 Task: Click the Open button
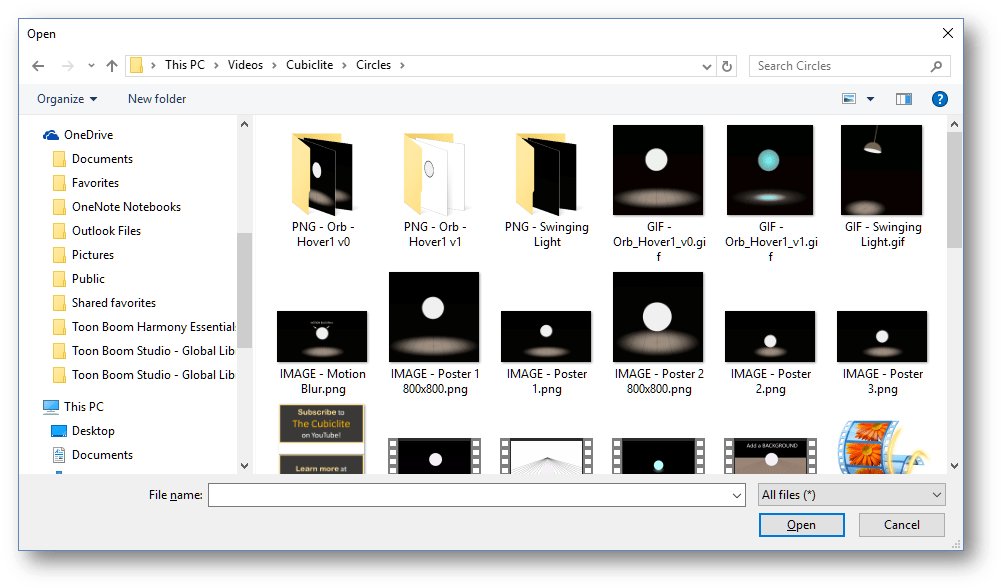[801, 524]
